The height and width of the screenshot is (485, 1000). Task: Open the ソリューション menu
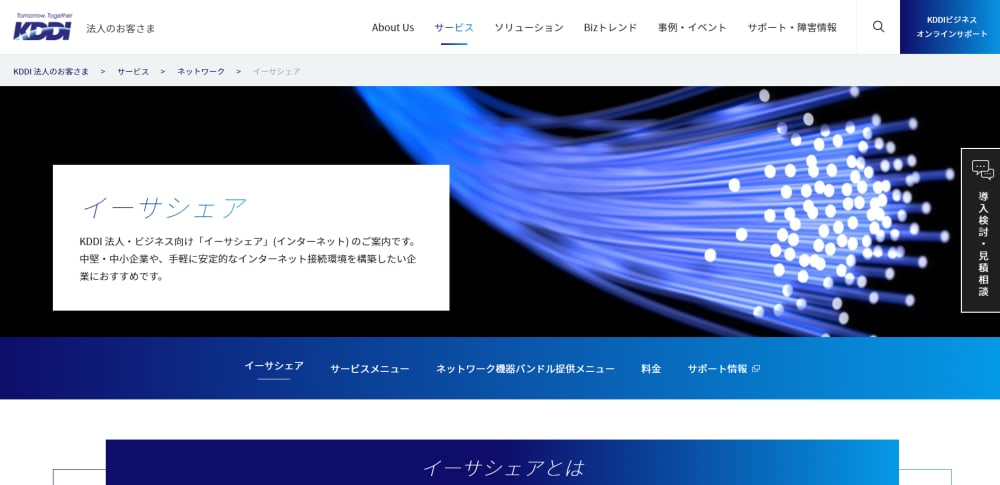pyautogui.click(x=529, y=27)
